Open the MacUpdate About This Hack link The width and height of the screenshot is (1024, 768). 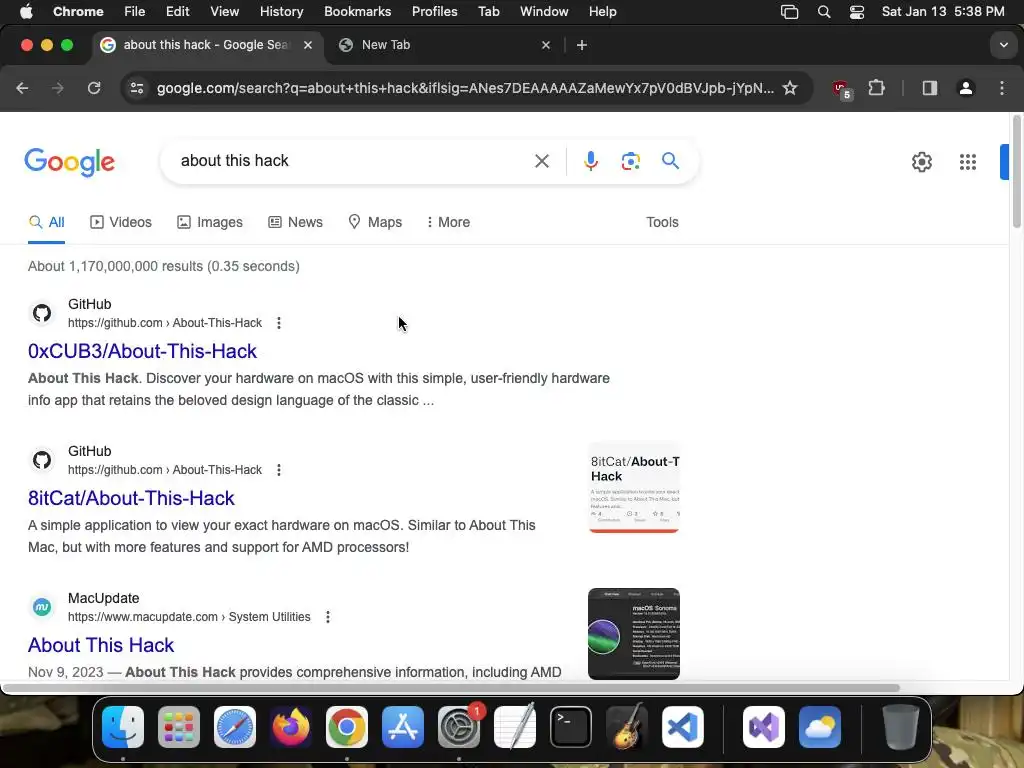(x=101, y=645)
